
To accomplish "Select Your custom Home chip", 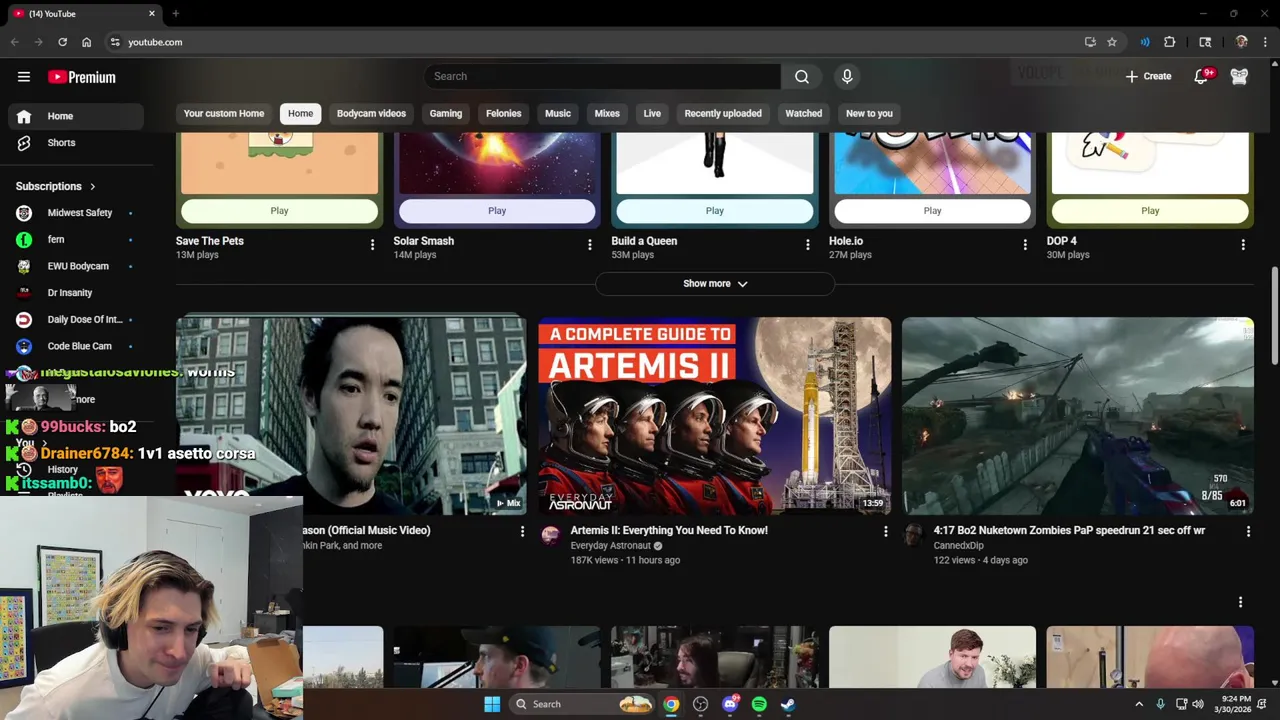I will 224,113.
